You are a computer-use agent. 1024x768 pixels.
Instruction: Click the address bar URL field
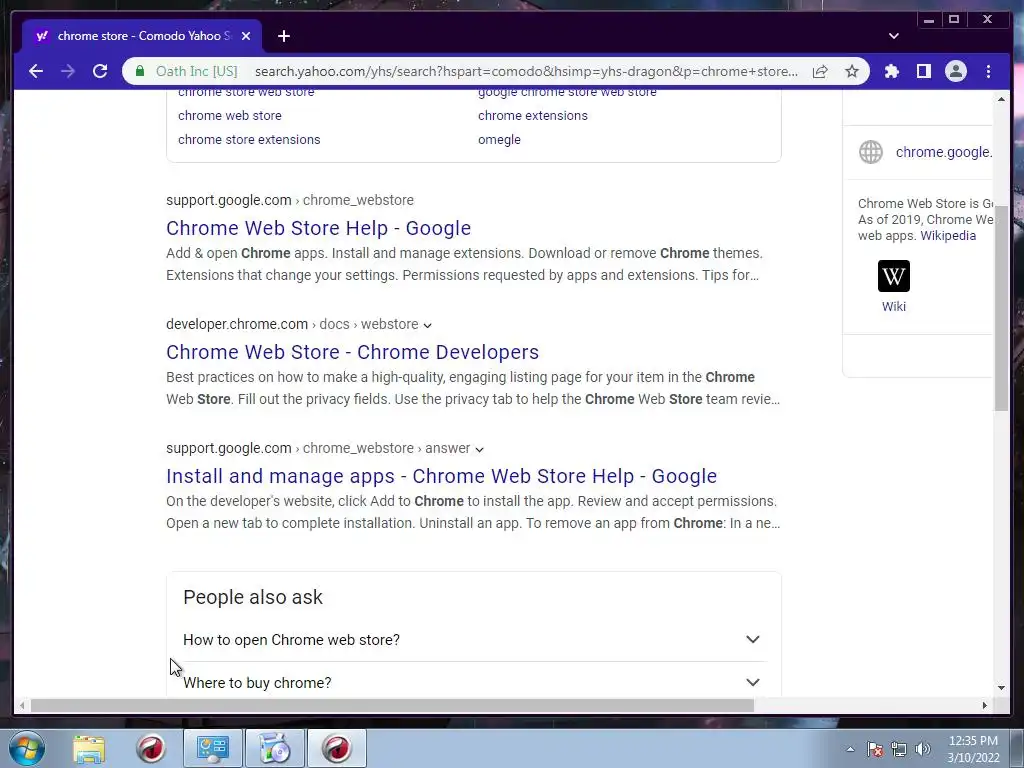point(526,71)
